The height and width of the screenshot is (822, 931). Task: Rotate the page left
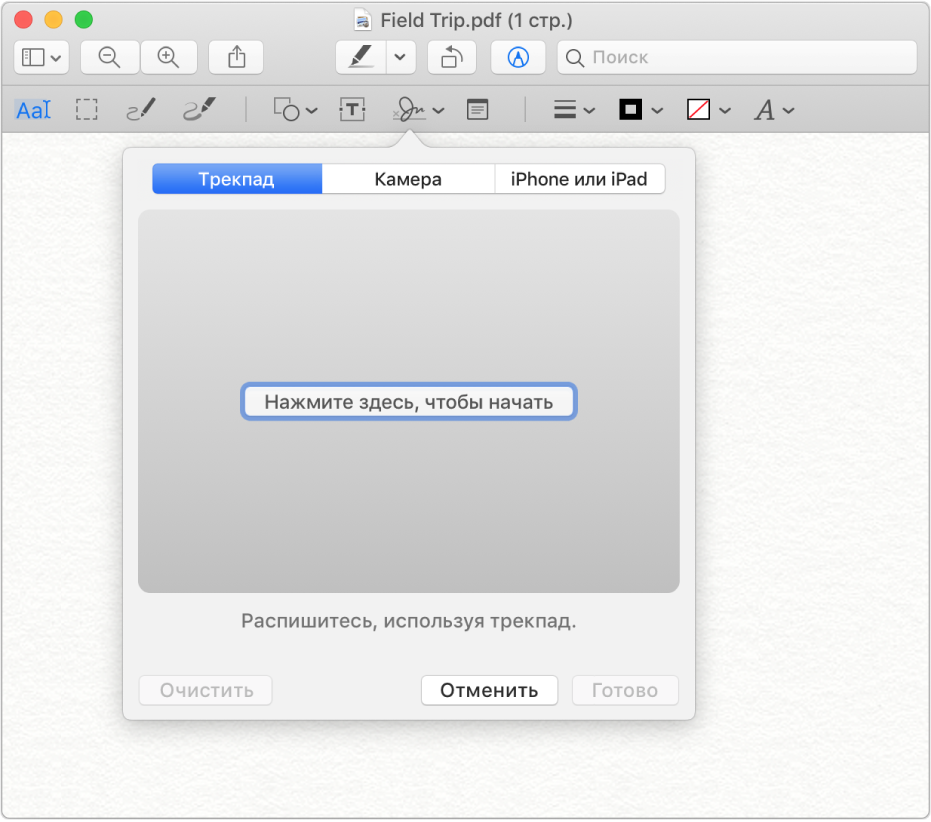452,58
